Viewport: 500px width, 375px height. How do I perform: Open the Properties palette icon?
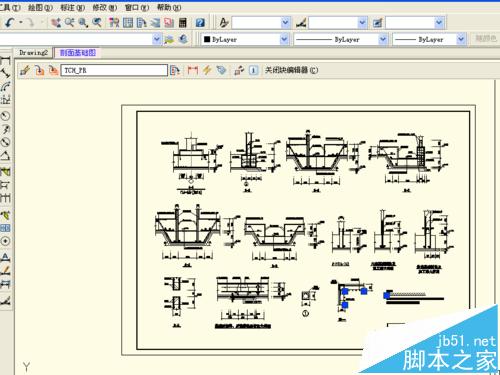pos(114,23)
